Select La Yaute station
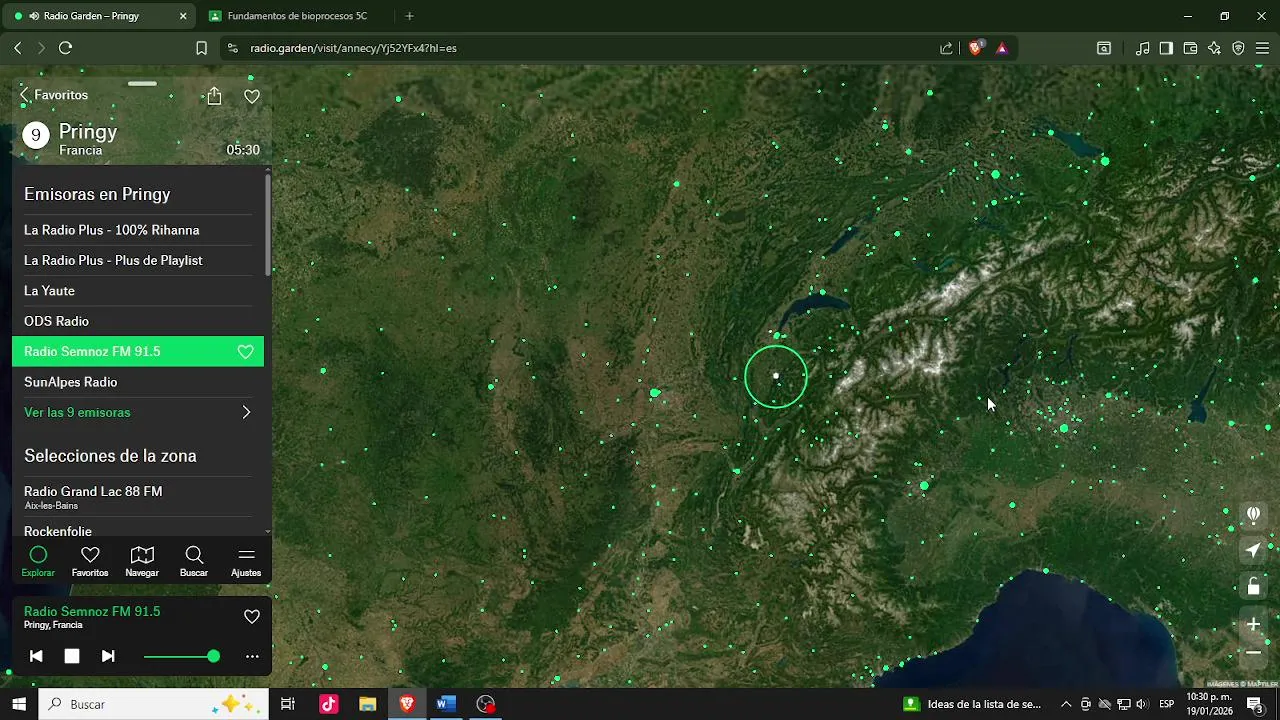This screenshot has height=720, width=1280. click(138, 291)
